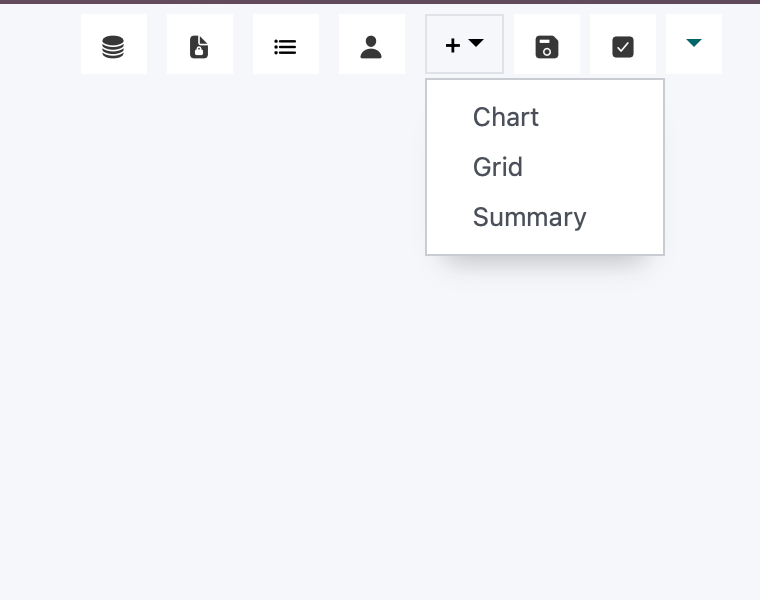The width and height of the screenshot is (760, 600).
Task: Collapse the add menu via black caret
Action: coord(476,43)
